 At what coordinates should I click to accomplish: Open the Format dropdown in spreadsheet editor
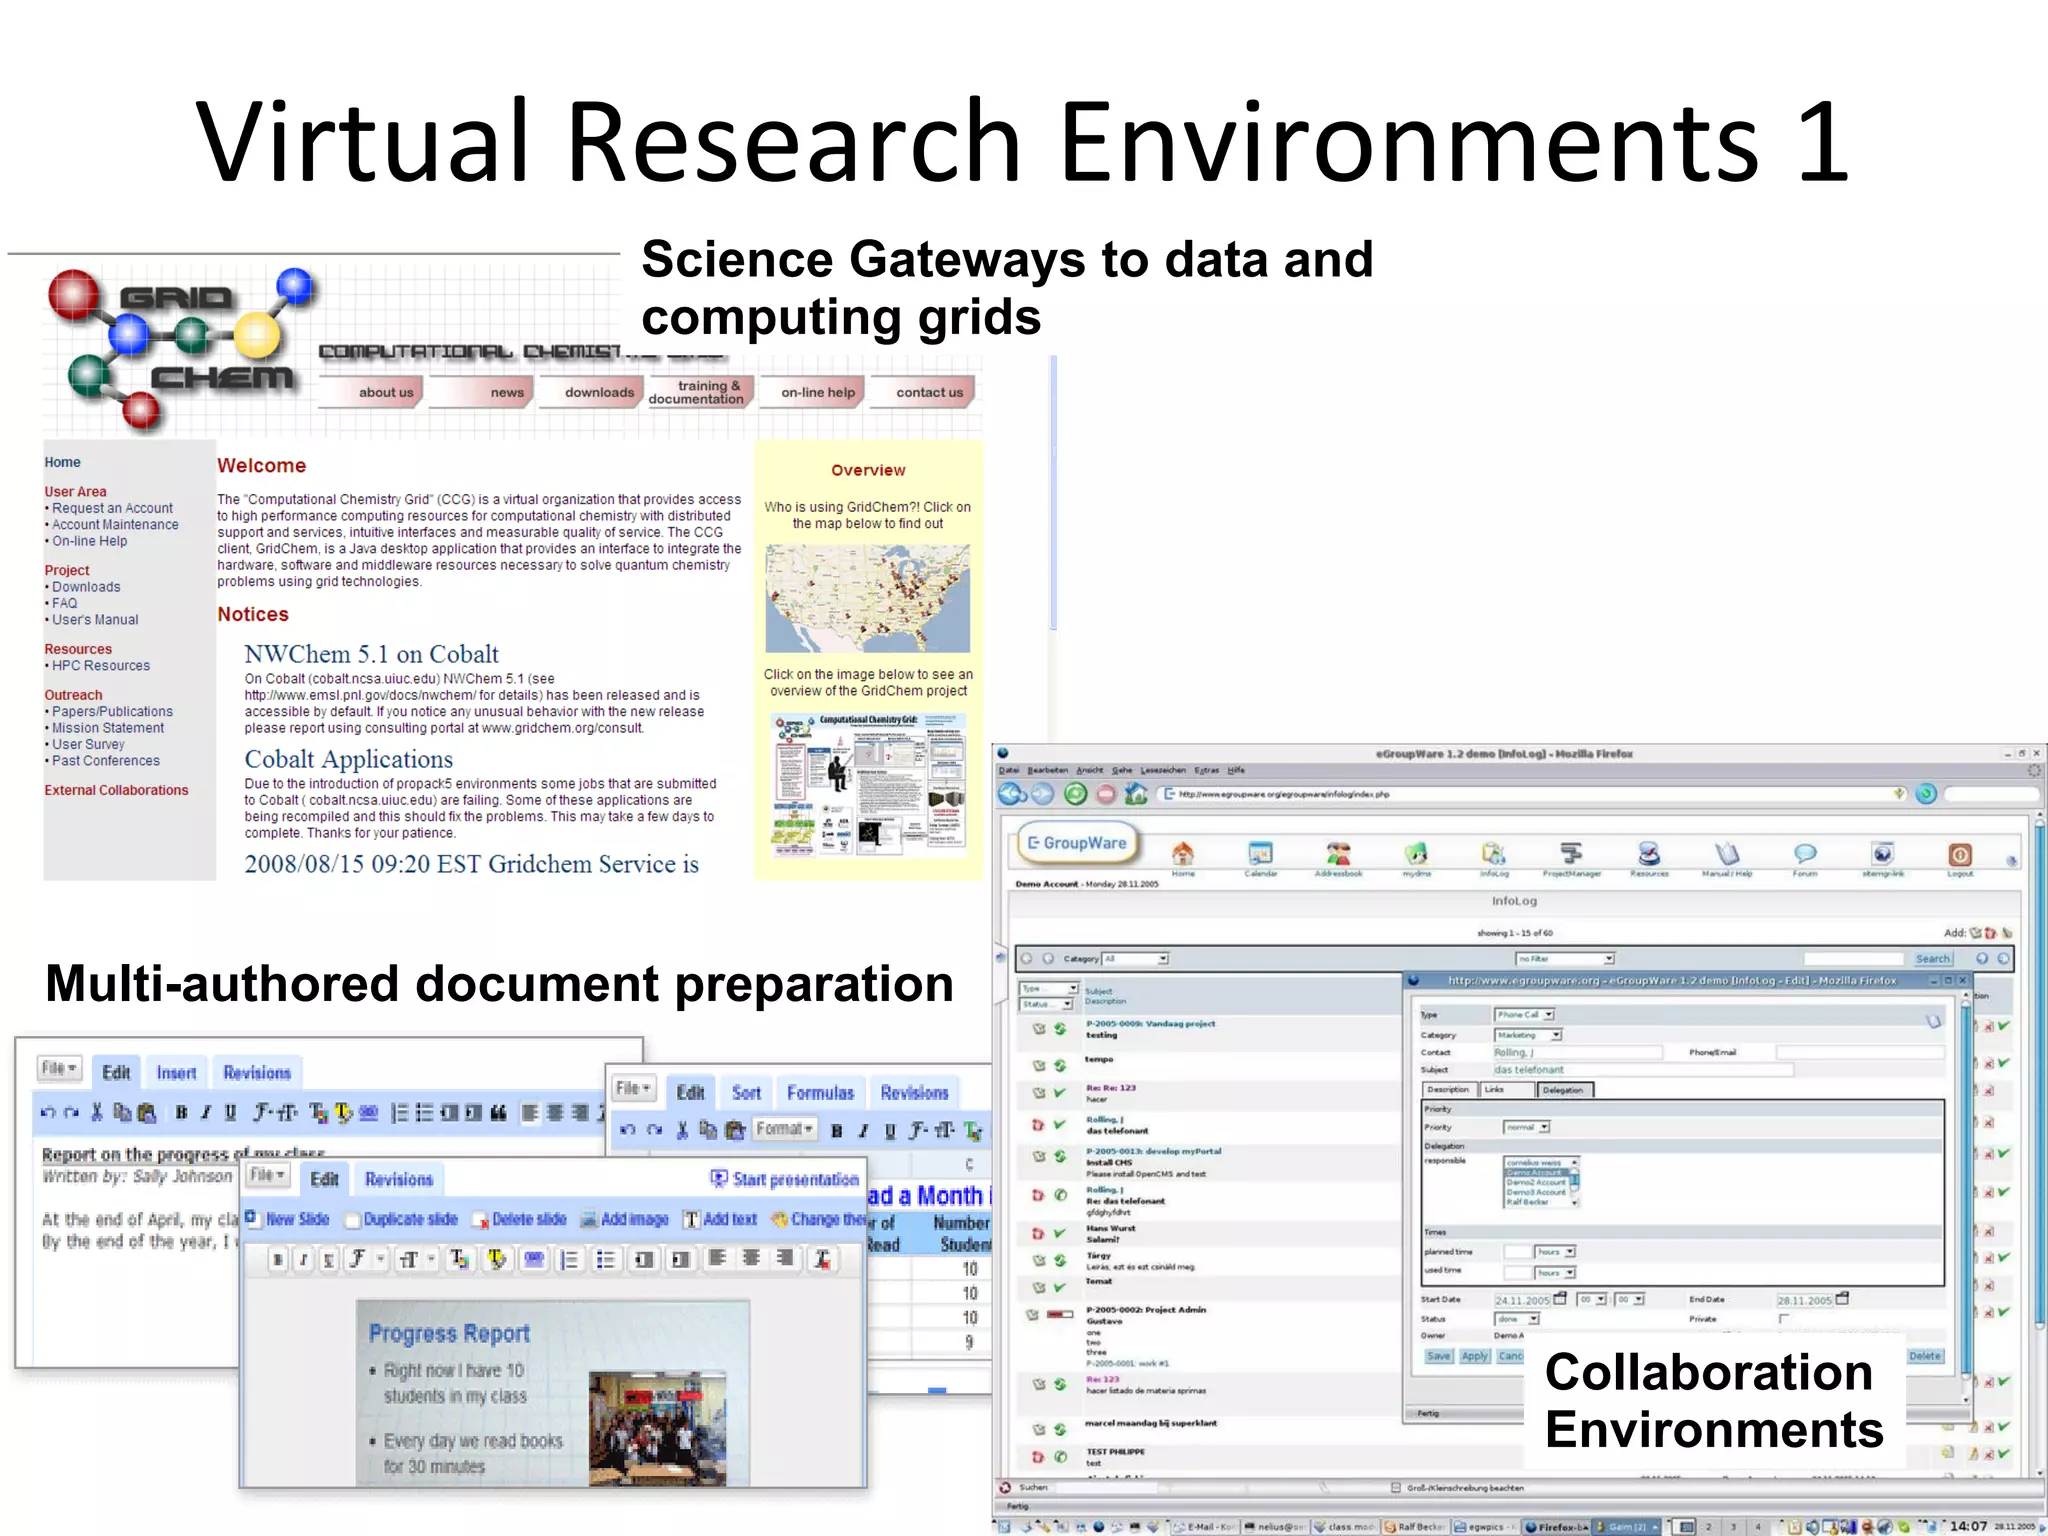(x=784, y=1129)
